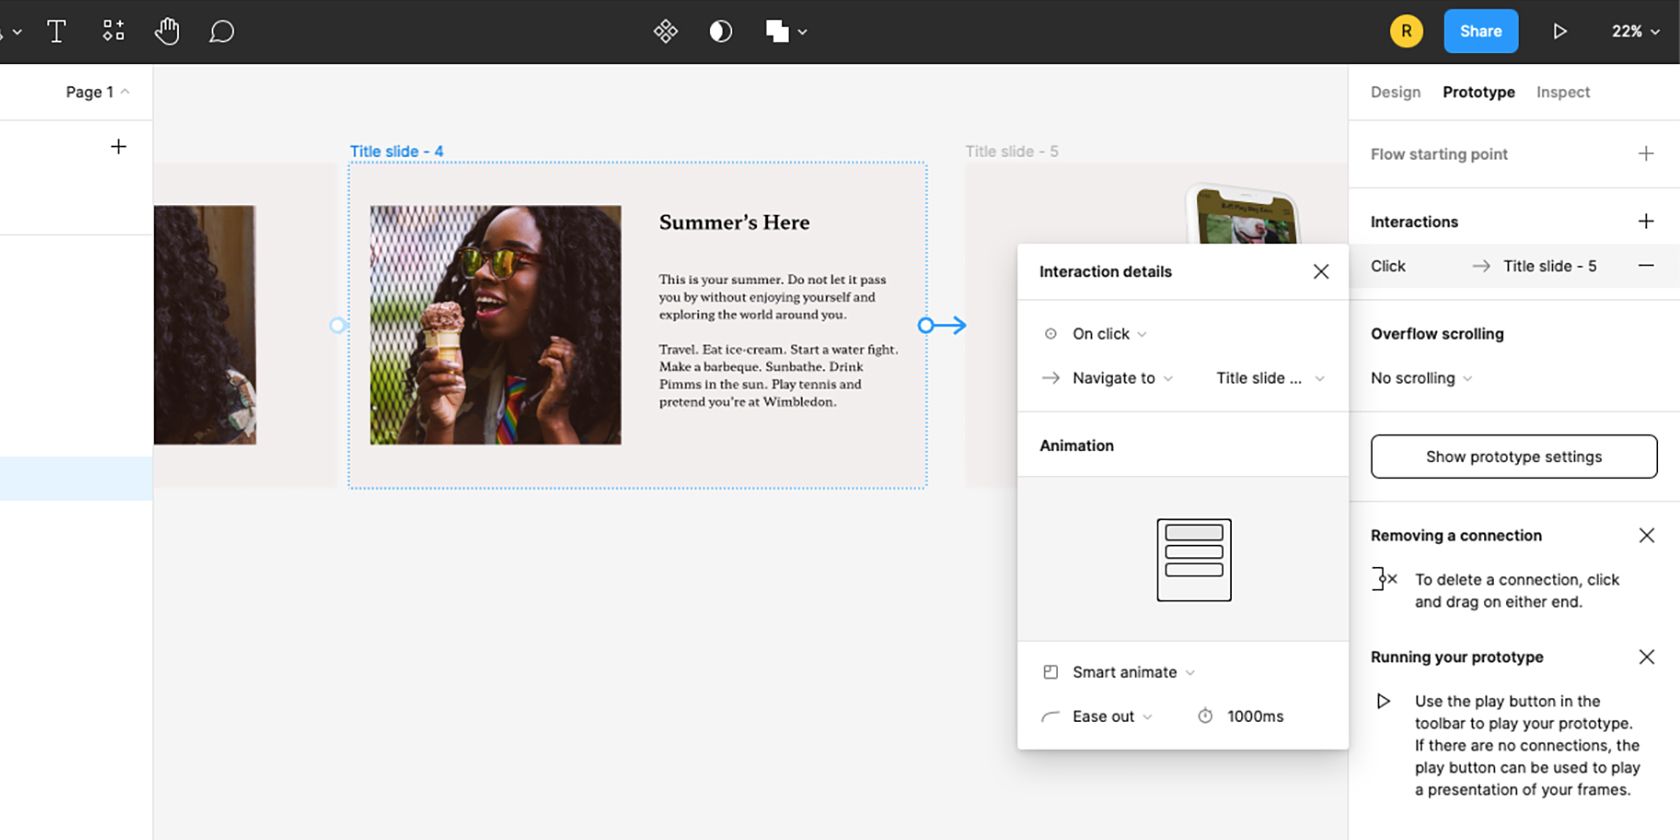1680x840 pixels.
Task: Click the Use as mask icon
Action: point(720,32)
